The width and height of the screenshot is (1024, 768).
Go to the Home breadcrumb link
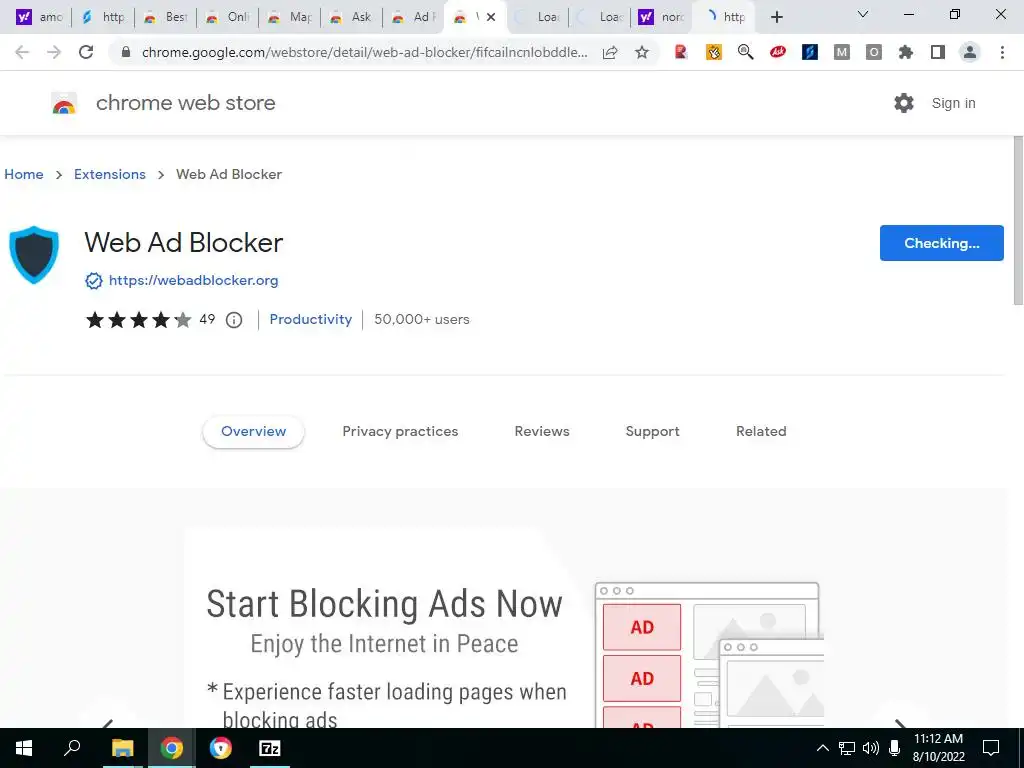[x=24, y=174]
